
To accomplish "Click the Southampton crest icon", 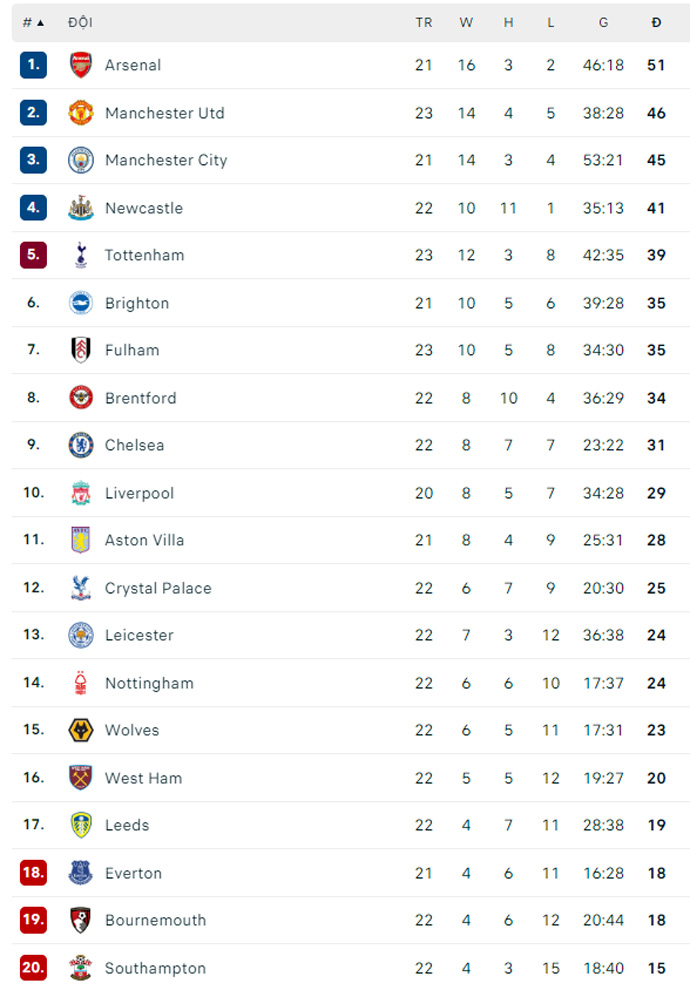I will [80, 968].
